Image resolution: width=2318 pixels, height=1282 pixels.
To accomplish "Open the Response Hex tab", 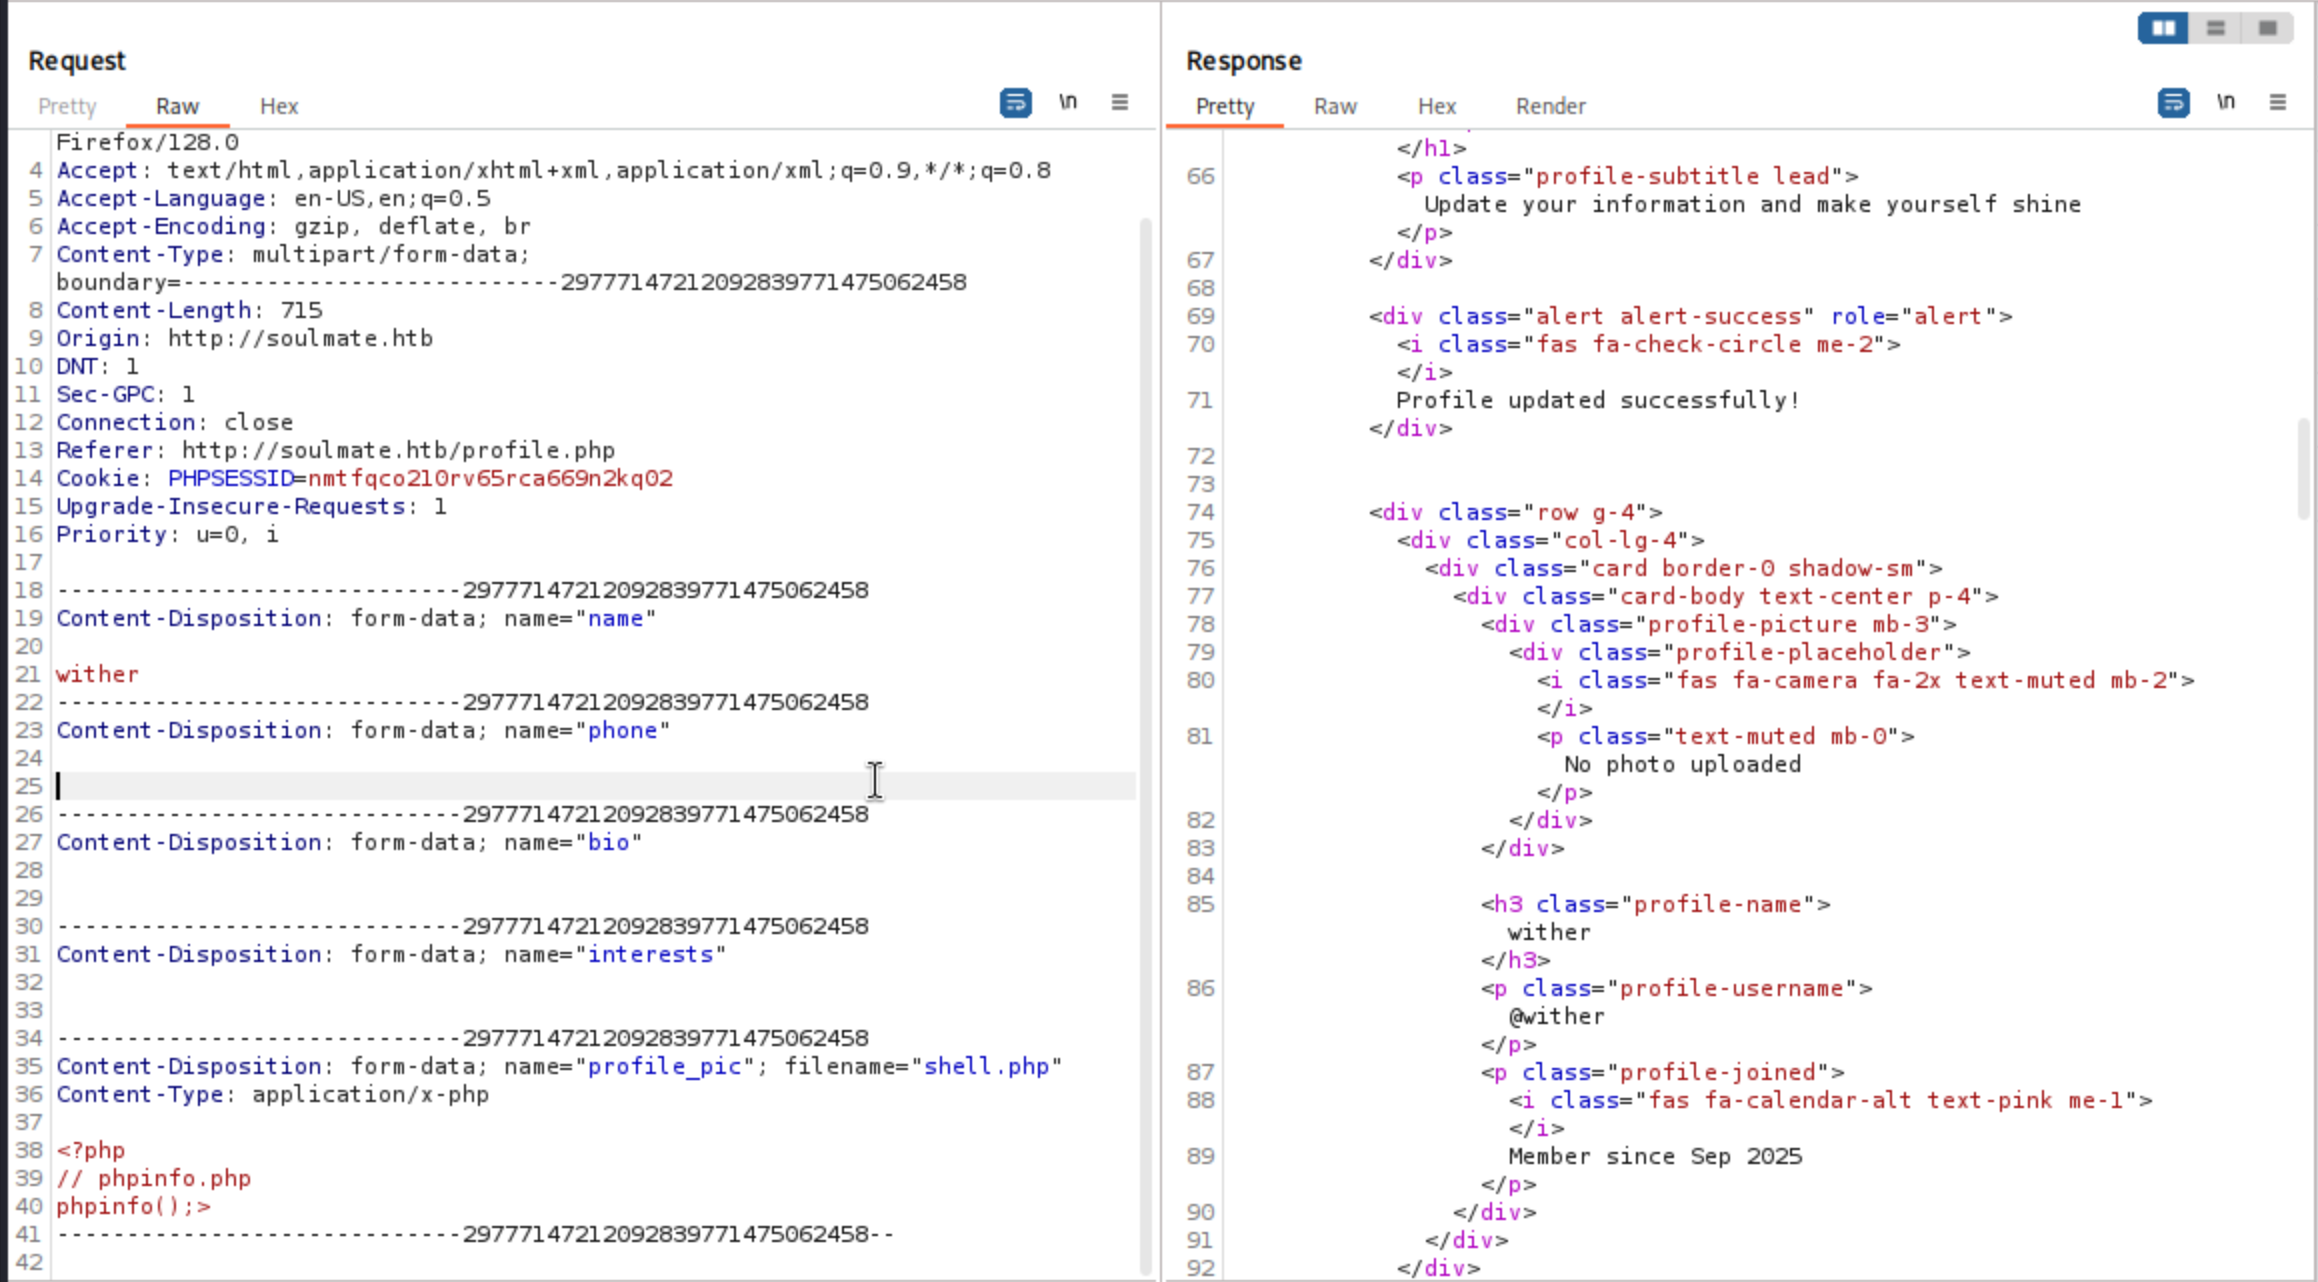I will (x=1437, y=106).
